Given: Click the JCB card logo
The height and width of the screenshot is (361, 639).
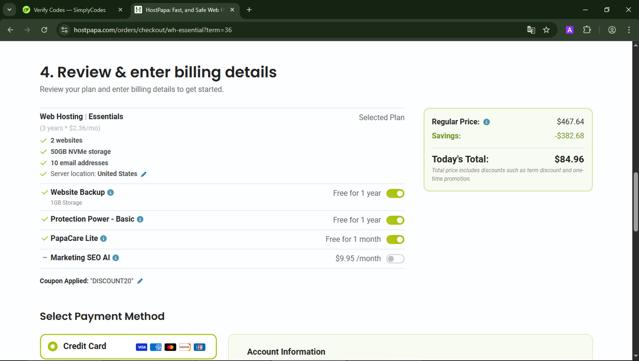Looking at the screenshot, I should point(199,347).
